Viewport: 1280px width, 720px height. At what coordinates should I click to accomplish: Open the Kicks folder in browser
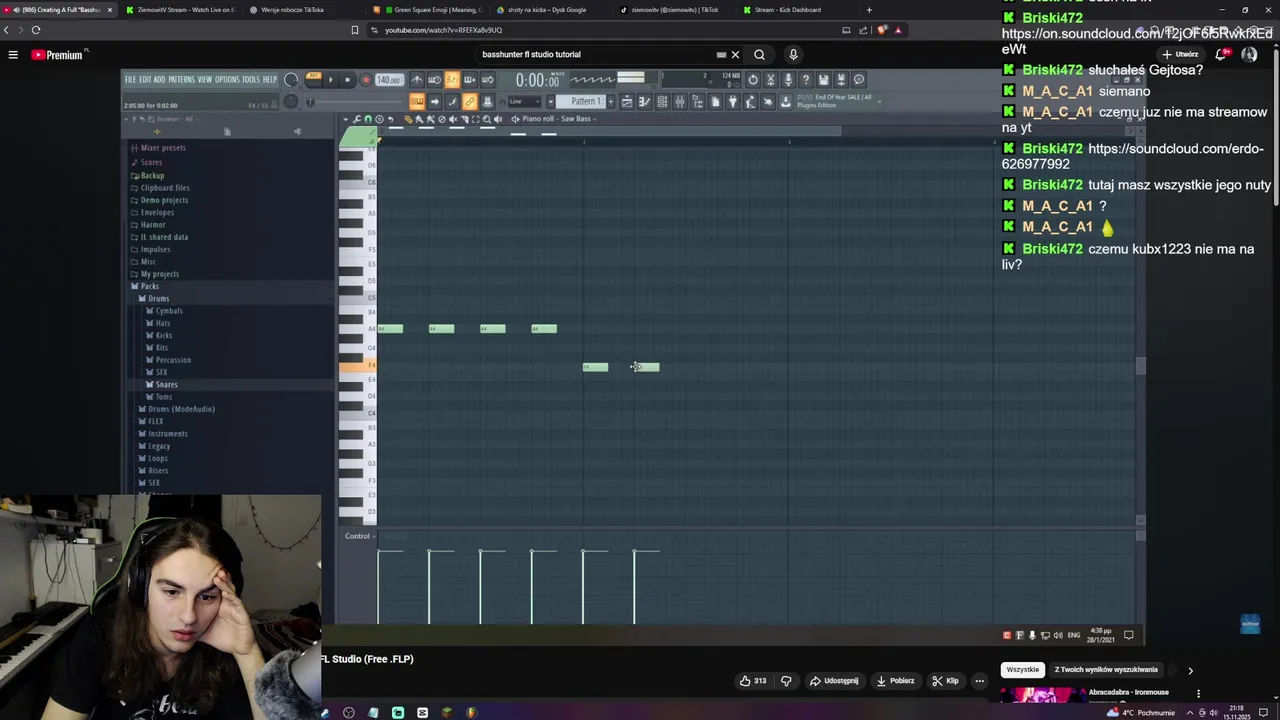(164, 335)
